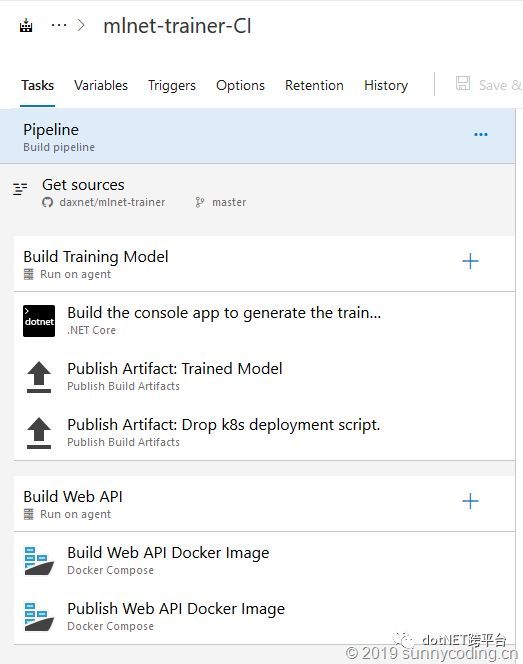View the History tab
Screen dimensions: 523x664
[386, 86]
